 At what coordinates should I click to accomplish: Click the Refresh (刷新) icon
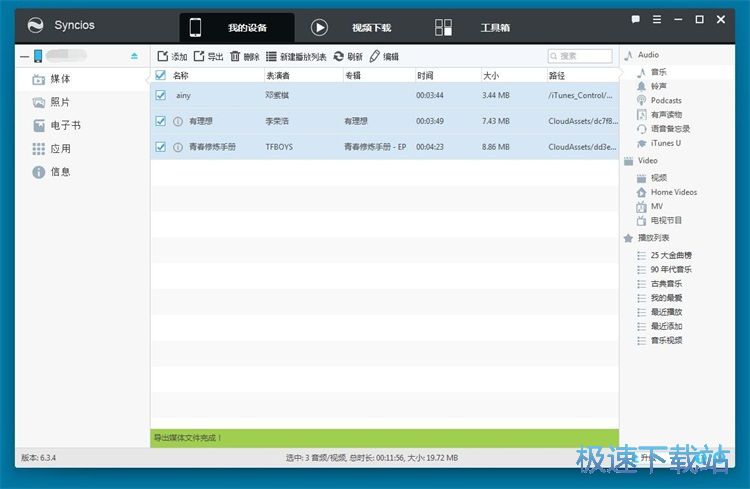tap(339, 57)
